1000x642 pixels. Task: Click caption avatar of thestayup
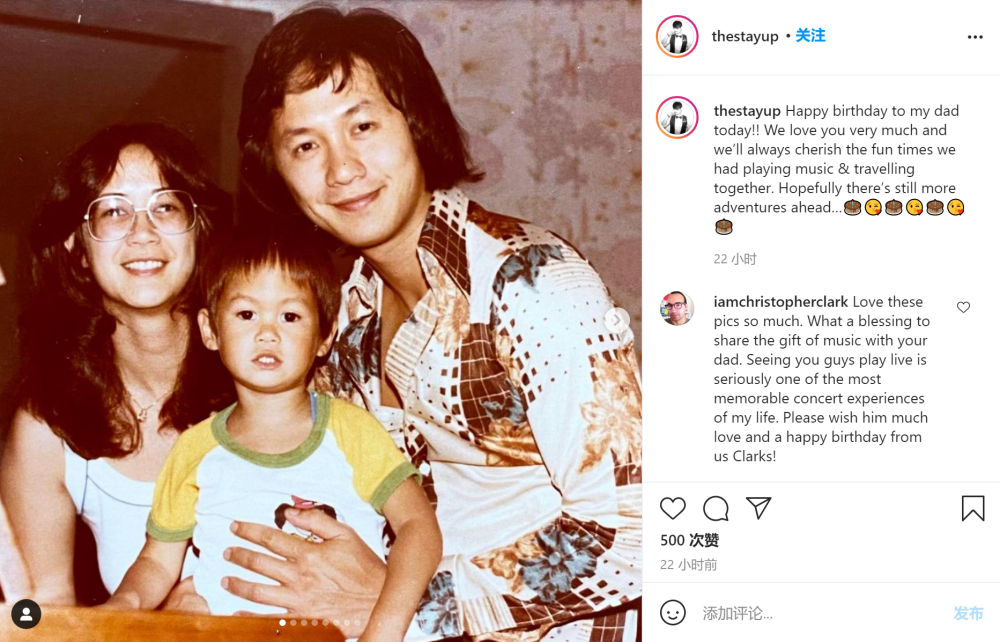(x=677, y=117)
